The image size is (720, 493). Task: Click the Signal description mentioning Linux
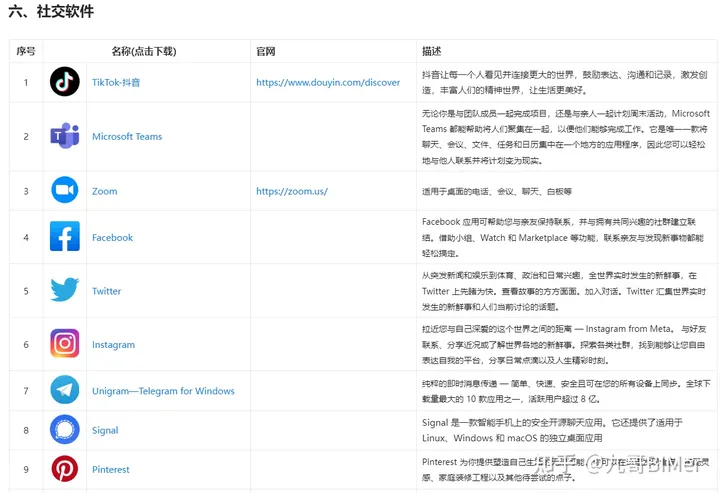coord(552,431)
